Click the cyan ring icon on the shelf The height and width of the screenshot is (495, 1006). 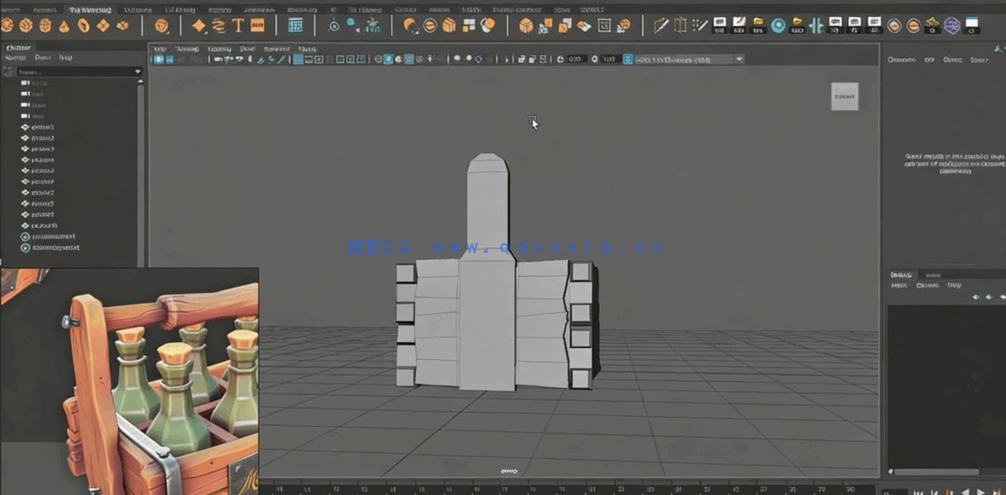coord(778,25)
